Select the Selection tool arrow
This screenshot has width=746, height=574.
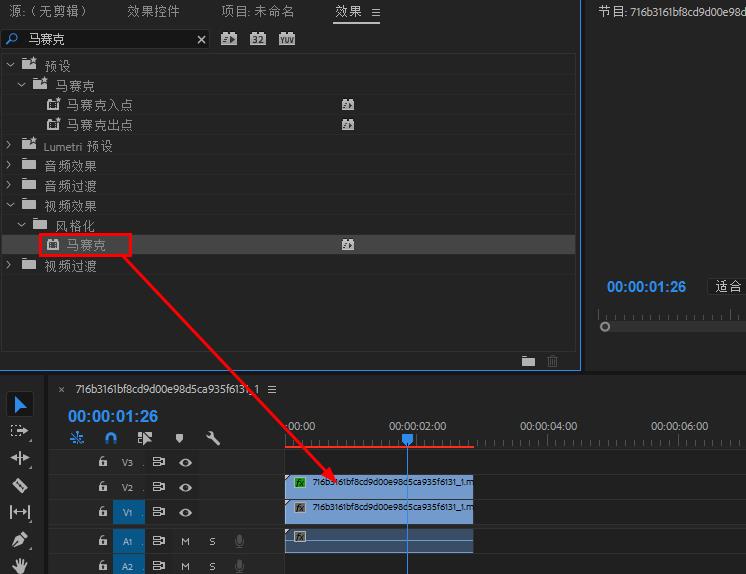21,404
